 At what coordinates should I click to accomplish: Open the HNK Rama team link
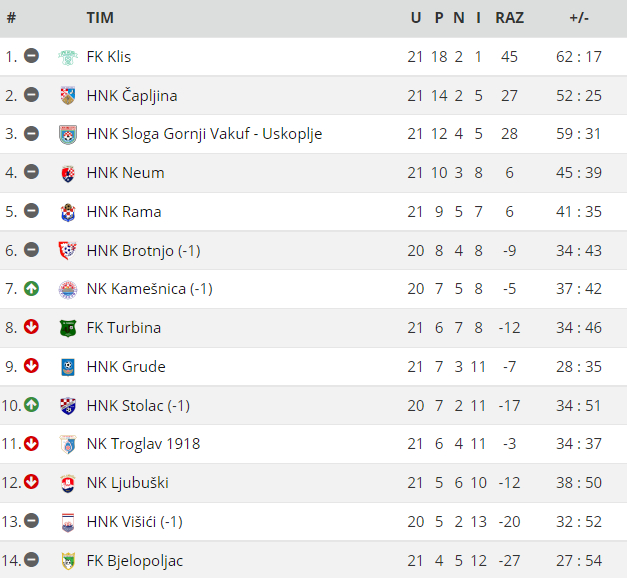tap(124, 212)
